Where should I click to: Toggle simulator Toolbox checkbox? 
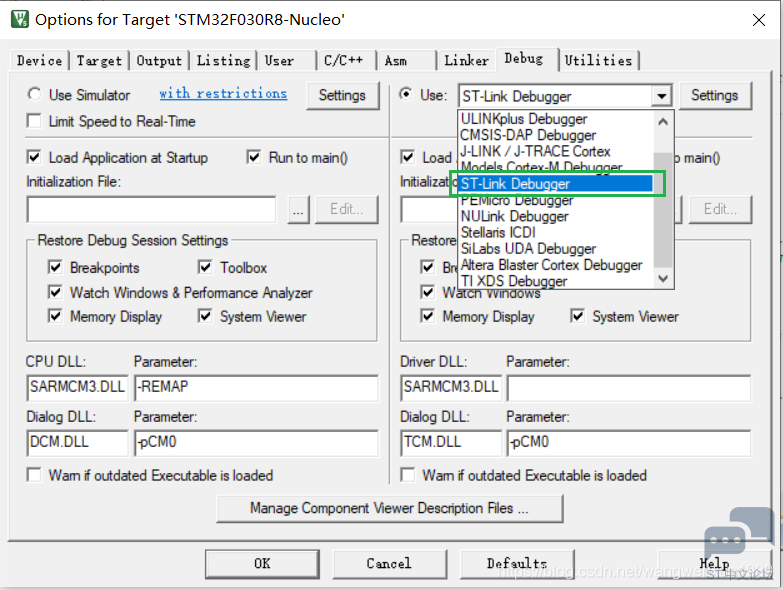(x=205, y=268)
